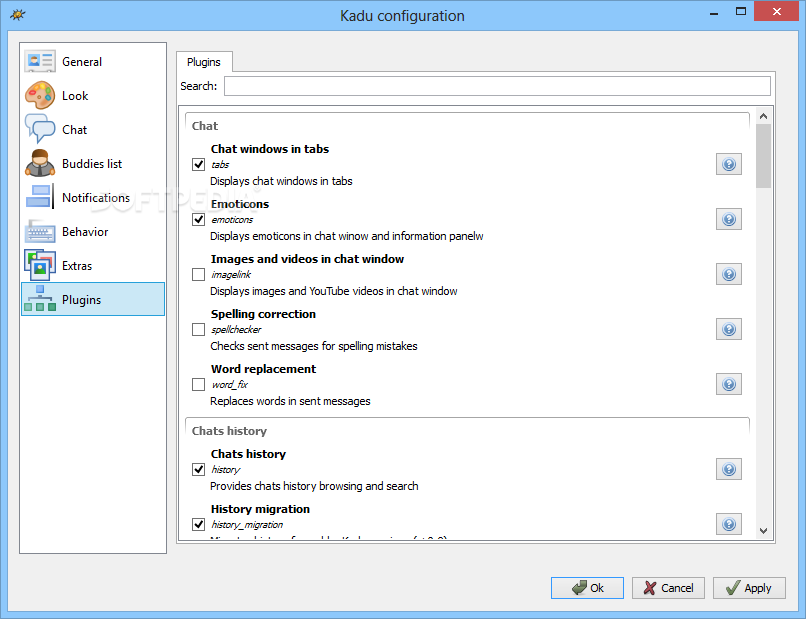Click 'Replaces words in sent messages' description

tap(290, 401)
